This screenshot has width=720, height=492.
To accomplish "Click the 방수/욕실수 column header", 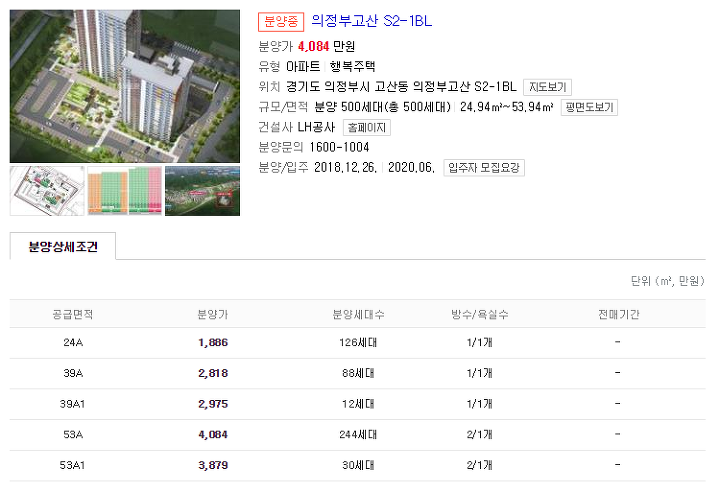I will (479, 314).
